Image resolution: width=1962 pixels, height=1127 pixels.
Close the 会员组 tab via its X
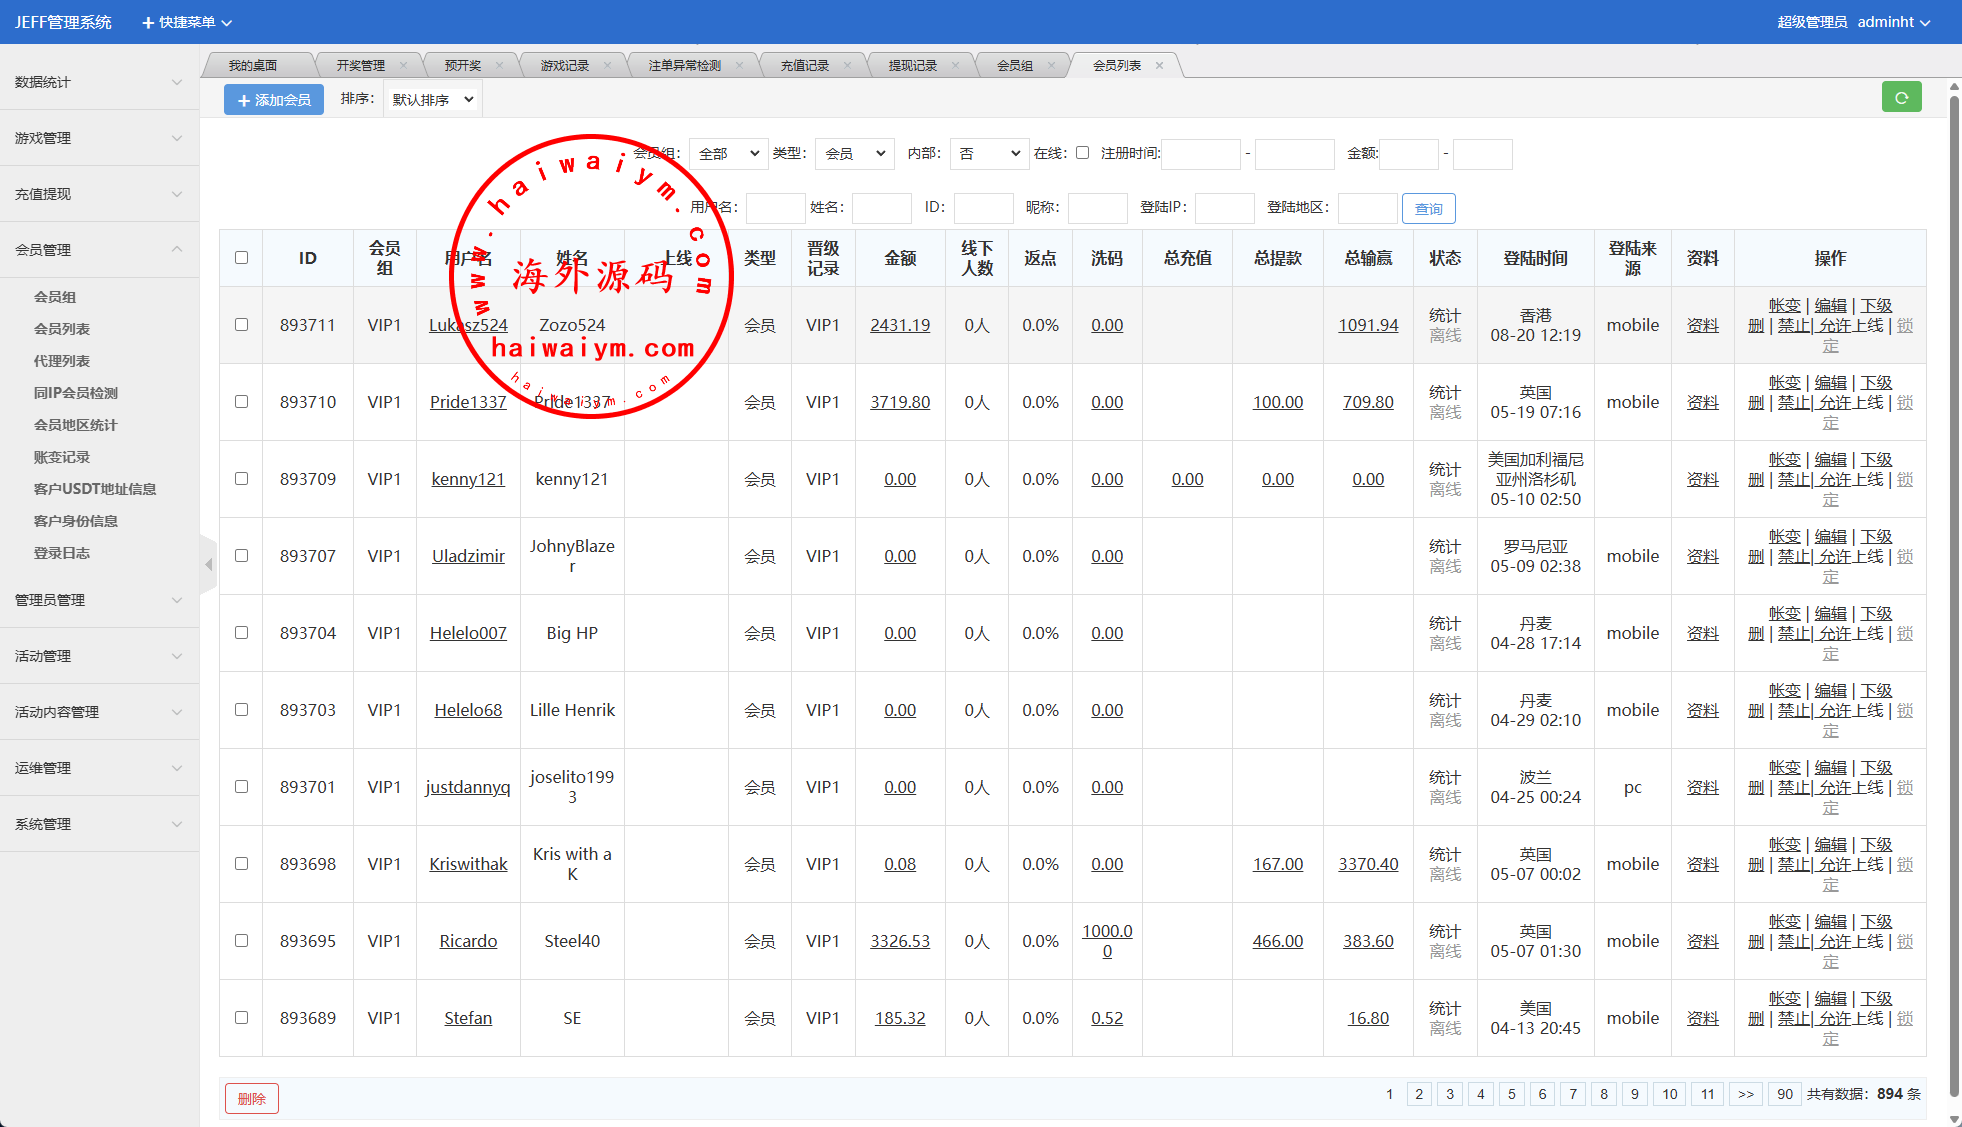click(x=1051, y=66)
